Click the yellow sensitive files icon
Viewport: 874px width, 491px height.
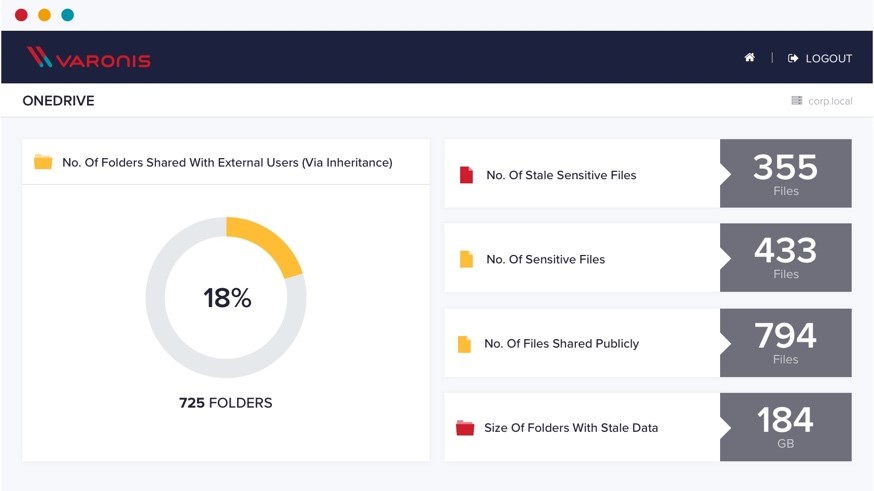(467, 259)
